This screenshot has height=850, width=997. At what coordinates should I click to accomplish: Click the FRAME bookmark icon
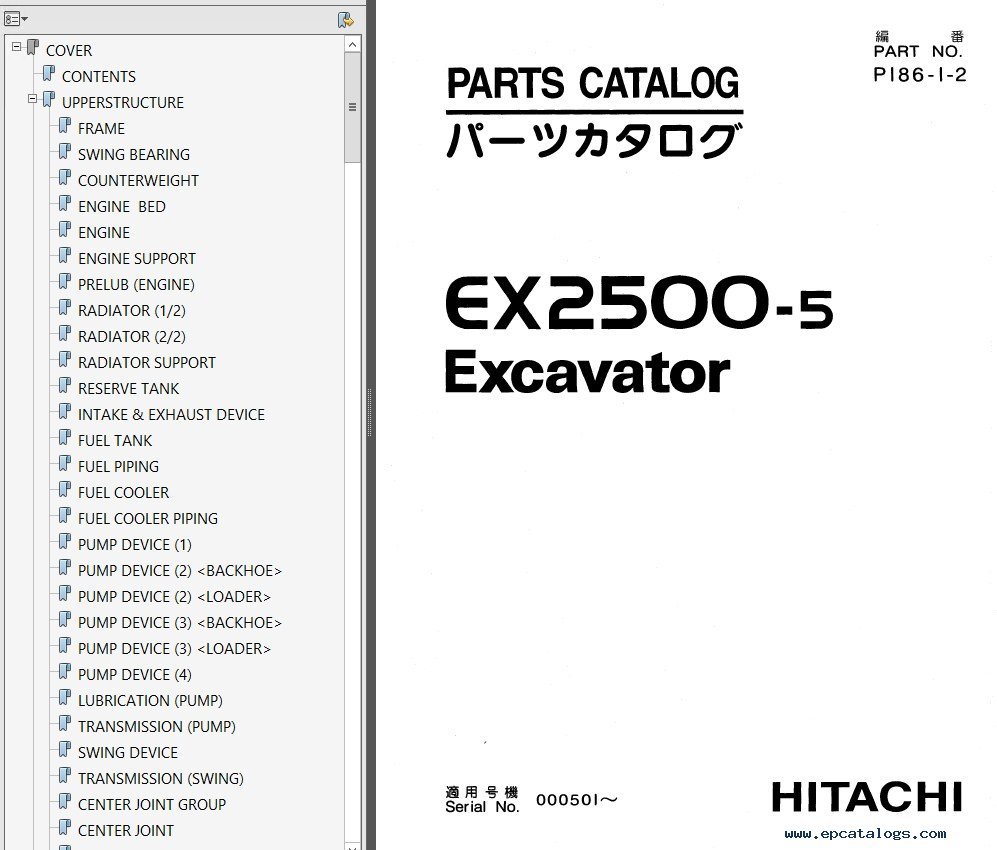coord(64,127)
